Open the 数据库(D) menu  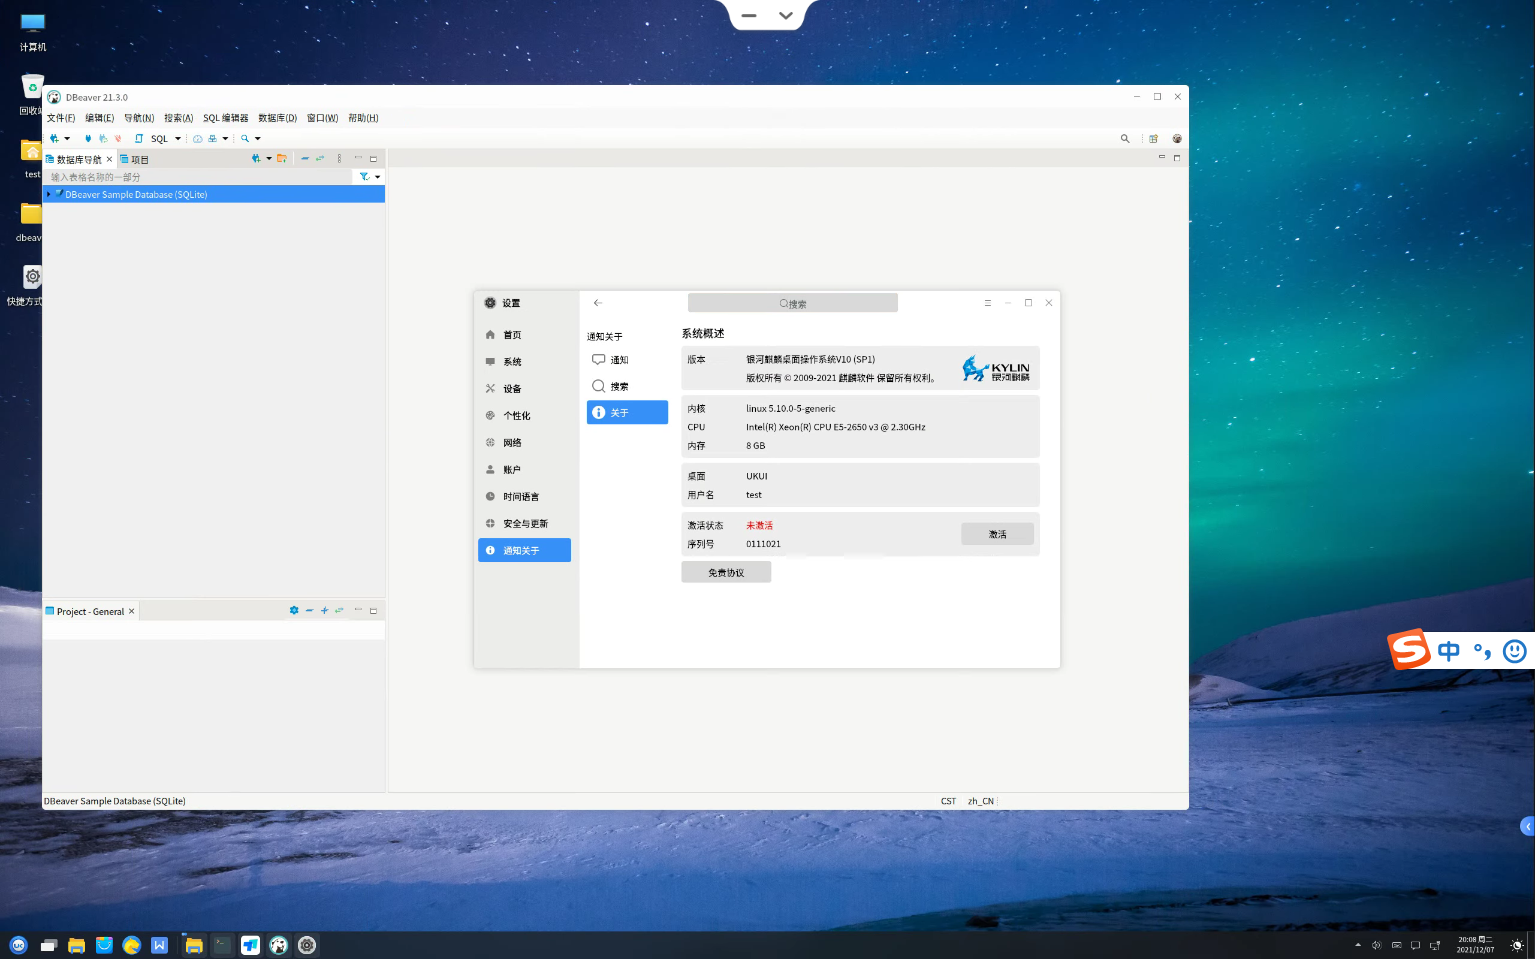[x=275, y=118]
